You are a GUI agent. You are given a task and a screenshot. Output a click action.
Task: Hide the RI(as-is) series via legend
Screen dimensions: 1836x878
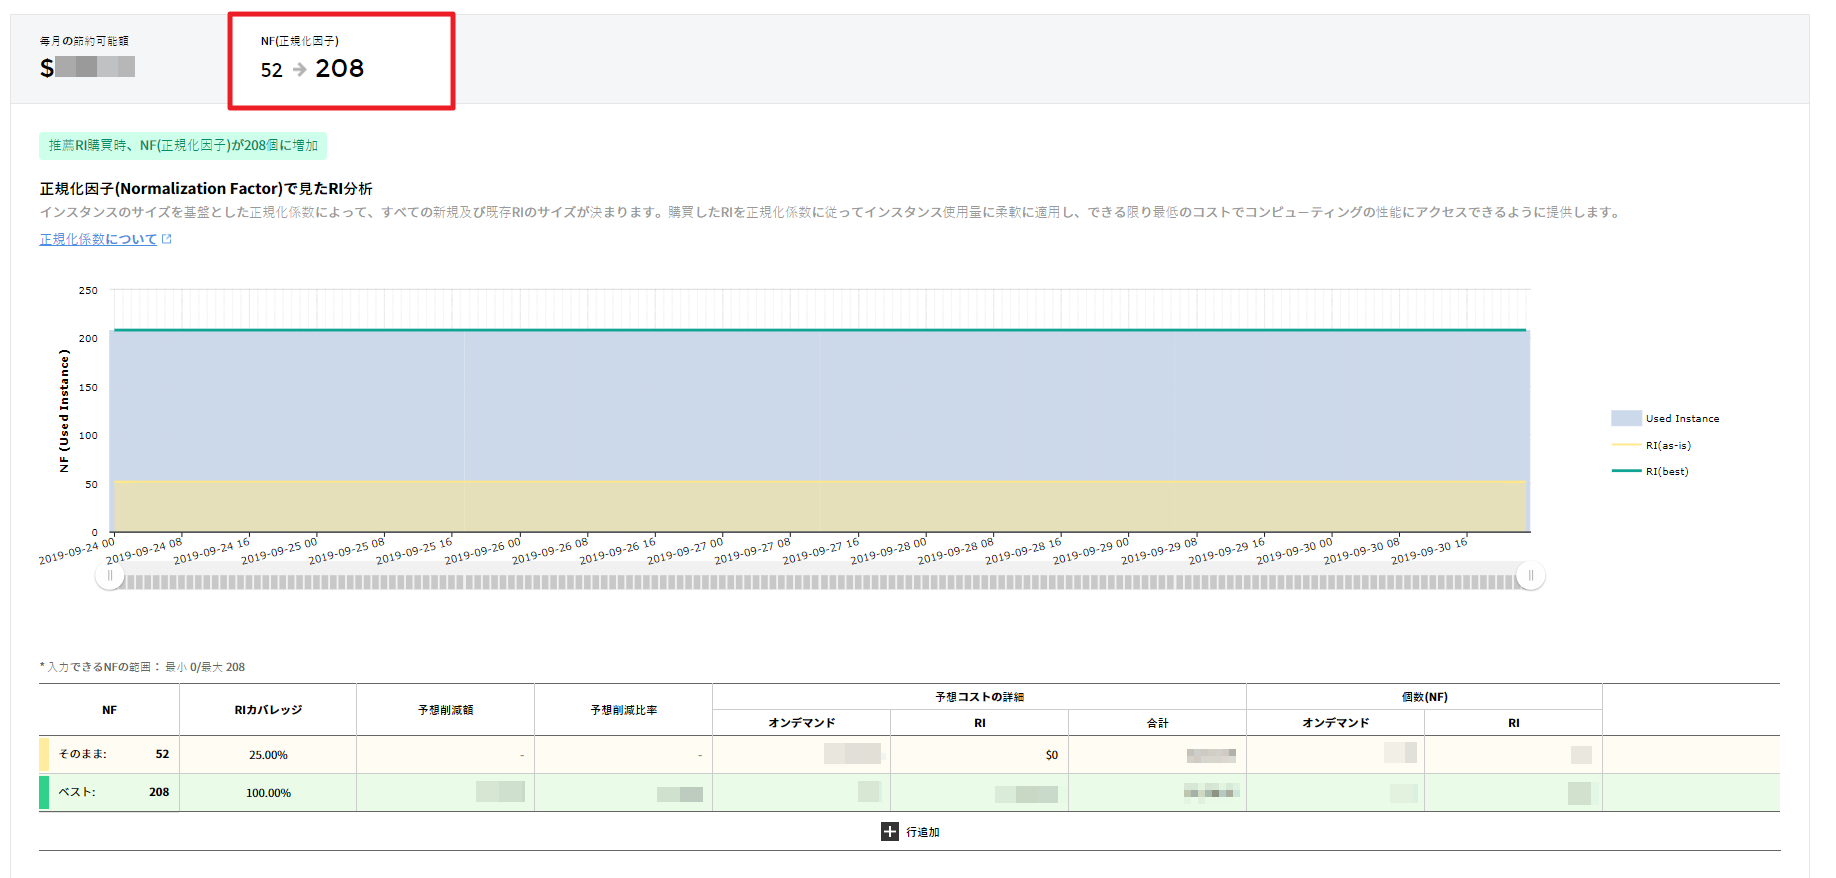coord(1652,446)
